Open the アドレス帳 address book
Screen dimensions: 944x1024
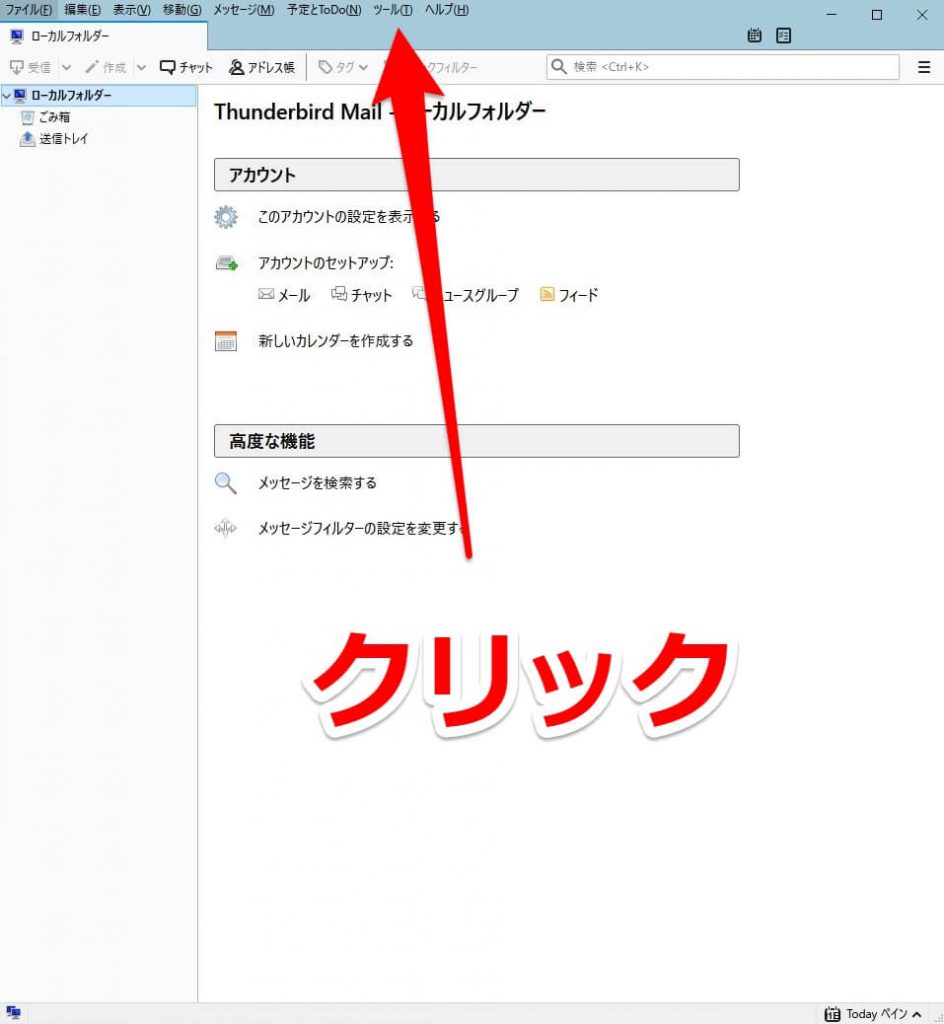262,67
